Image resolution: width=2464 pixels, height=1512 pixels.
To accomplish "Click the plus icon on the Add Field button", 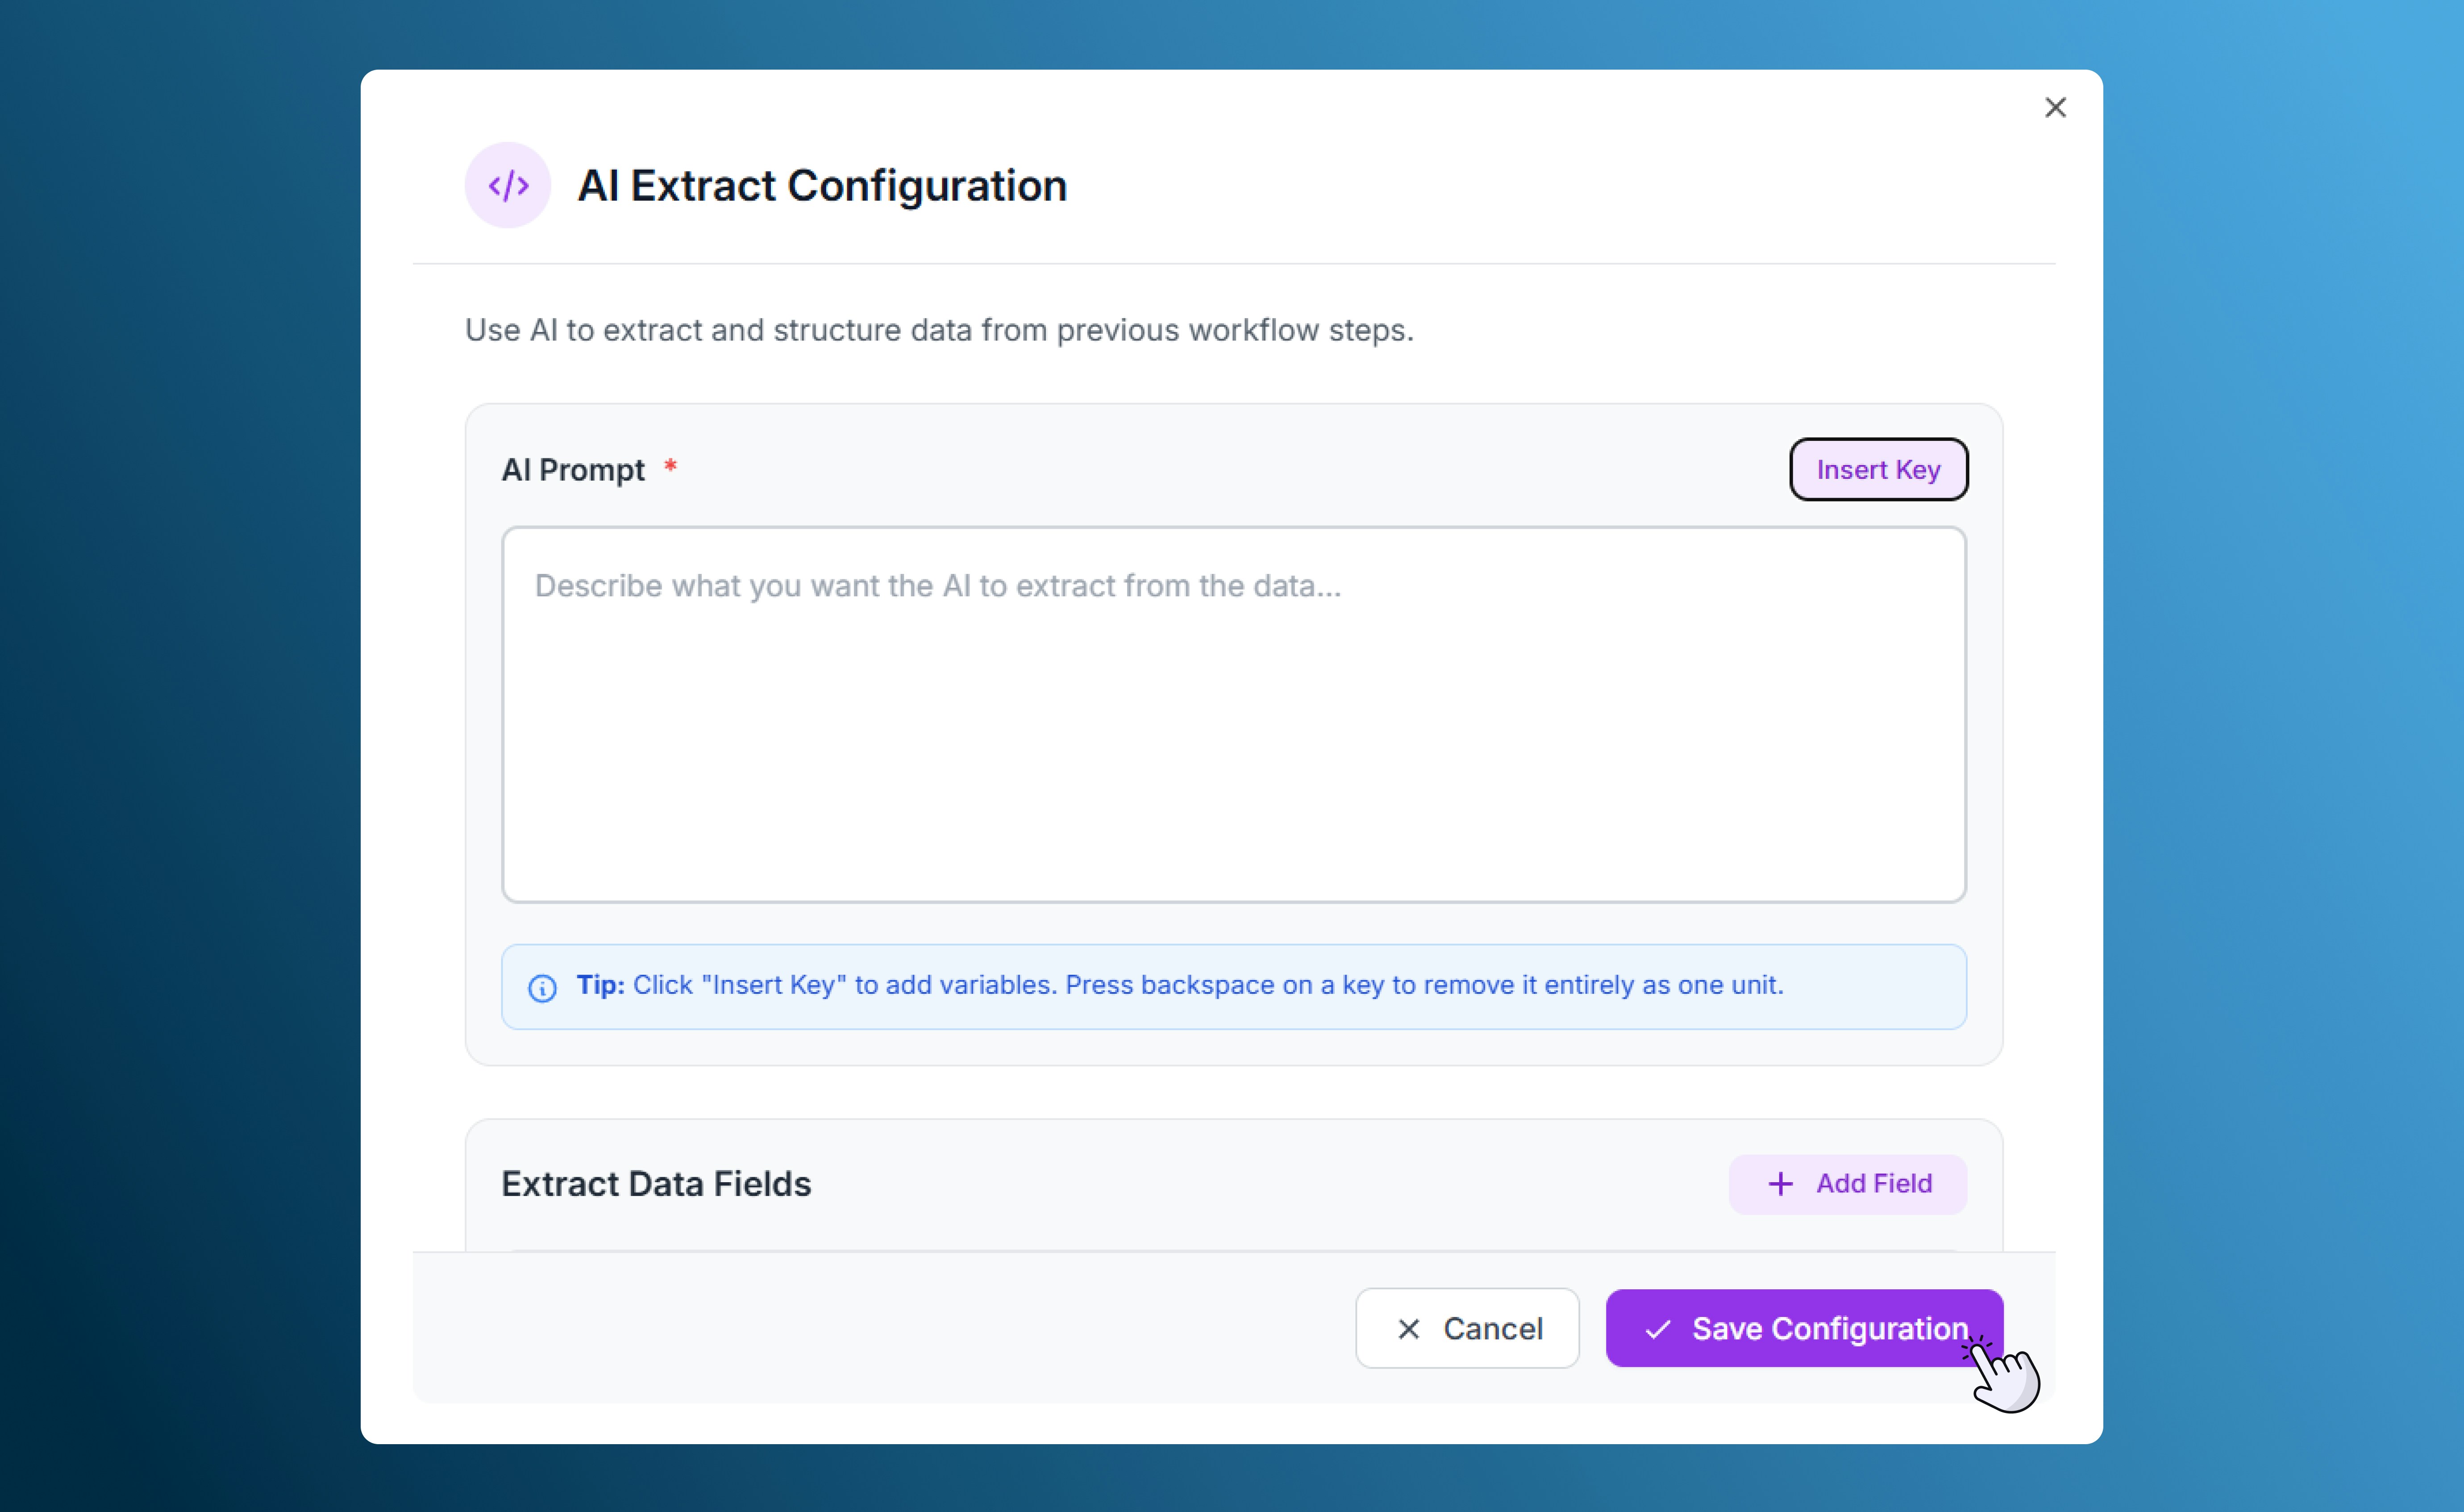I will [1781, 1183].
